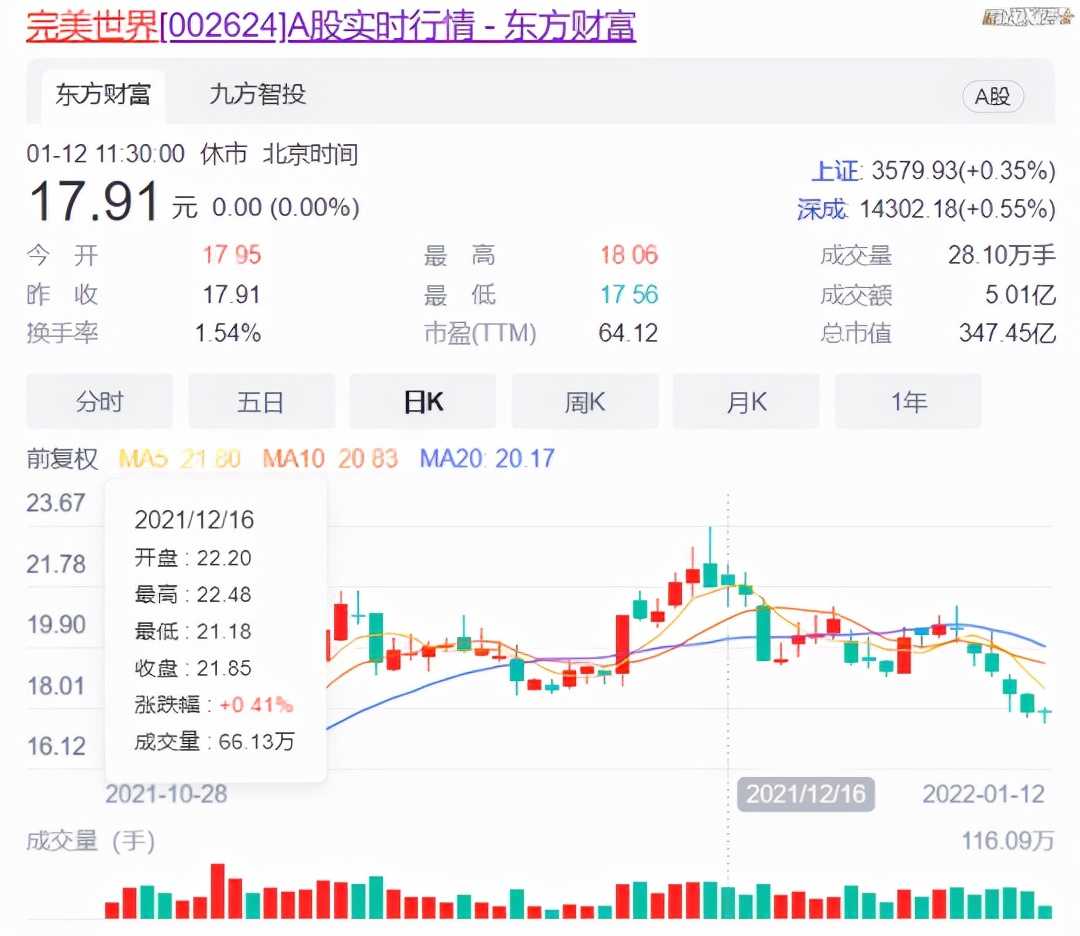Click the 23.67 price axis label
This screenshot has width=1080, height=936.
click(56, 503)
